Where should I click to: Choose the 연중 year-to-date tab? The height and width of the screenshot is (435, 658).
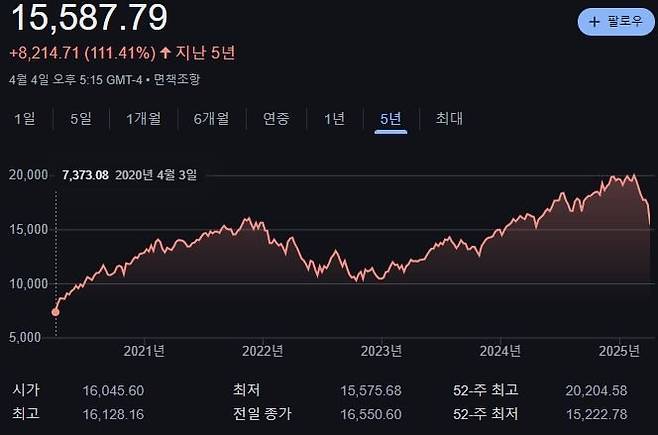pos(276,119)
